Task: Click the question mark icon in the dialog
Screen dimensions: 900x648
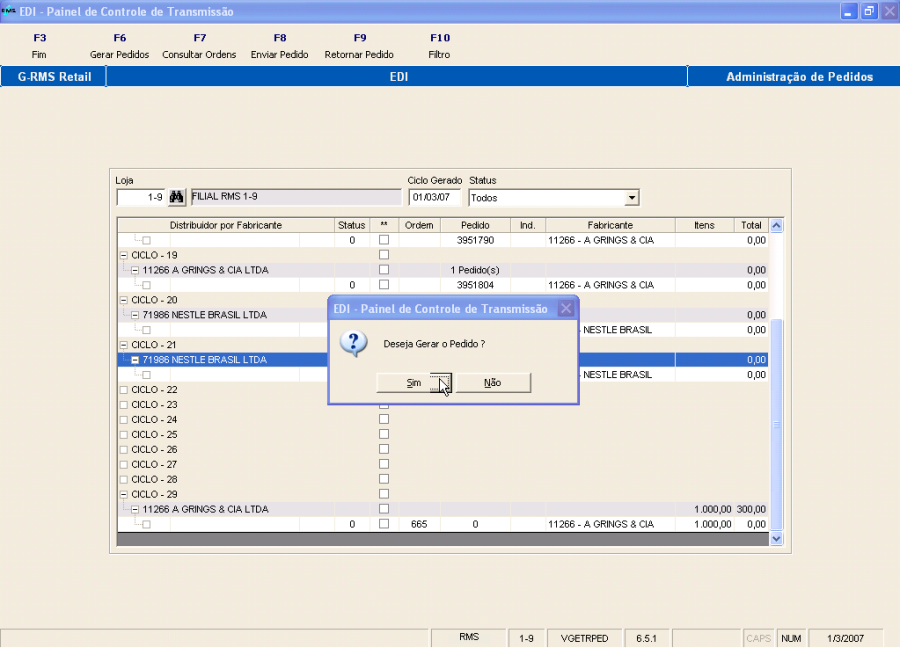Action: [x=354, y=344]
